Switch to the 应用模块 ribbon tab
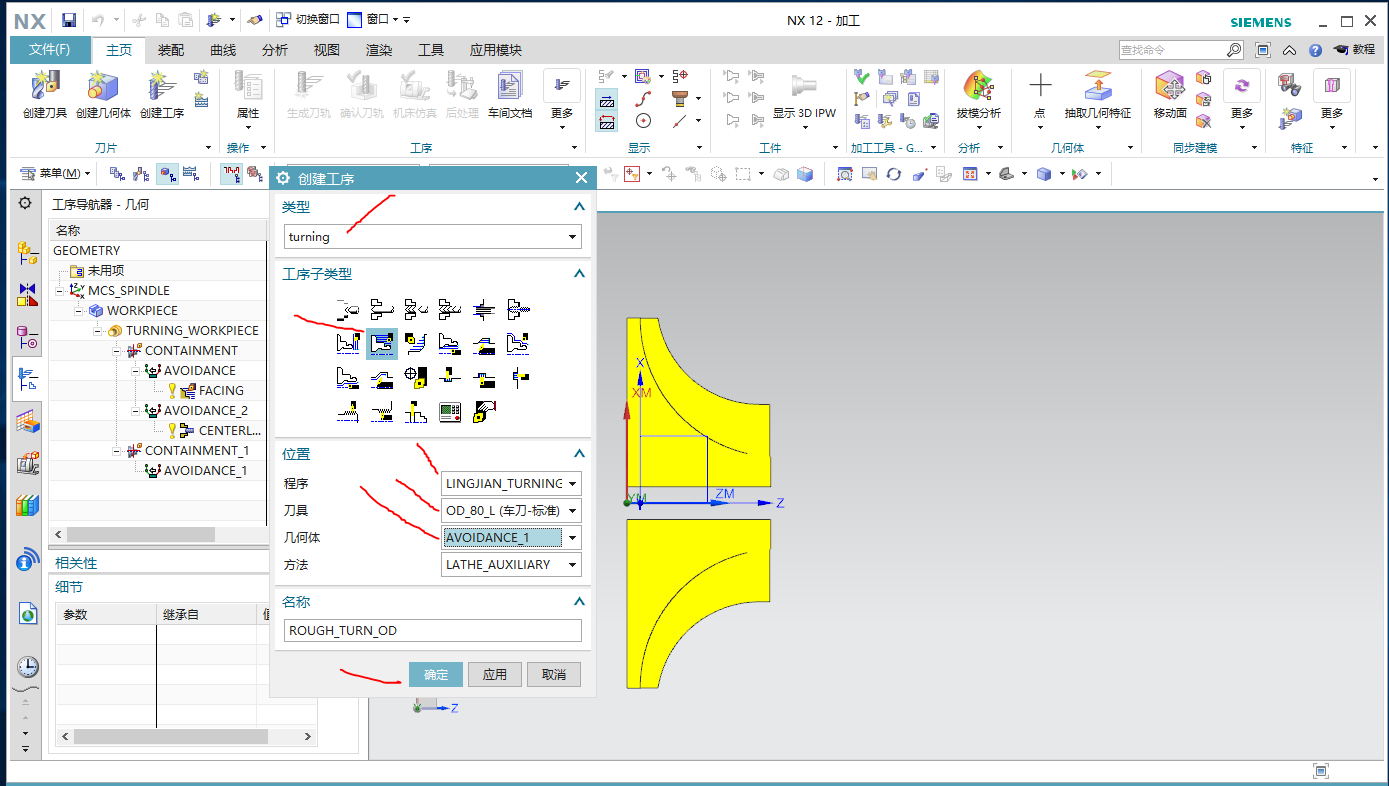The height and width of the screenshot is (786, 1389). point(496,50)
